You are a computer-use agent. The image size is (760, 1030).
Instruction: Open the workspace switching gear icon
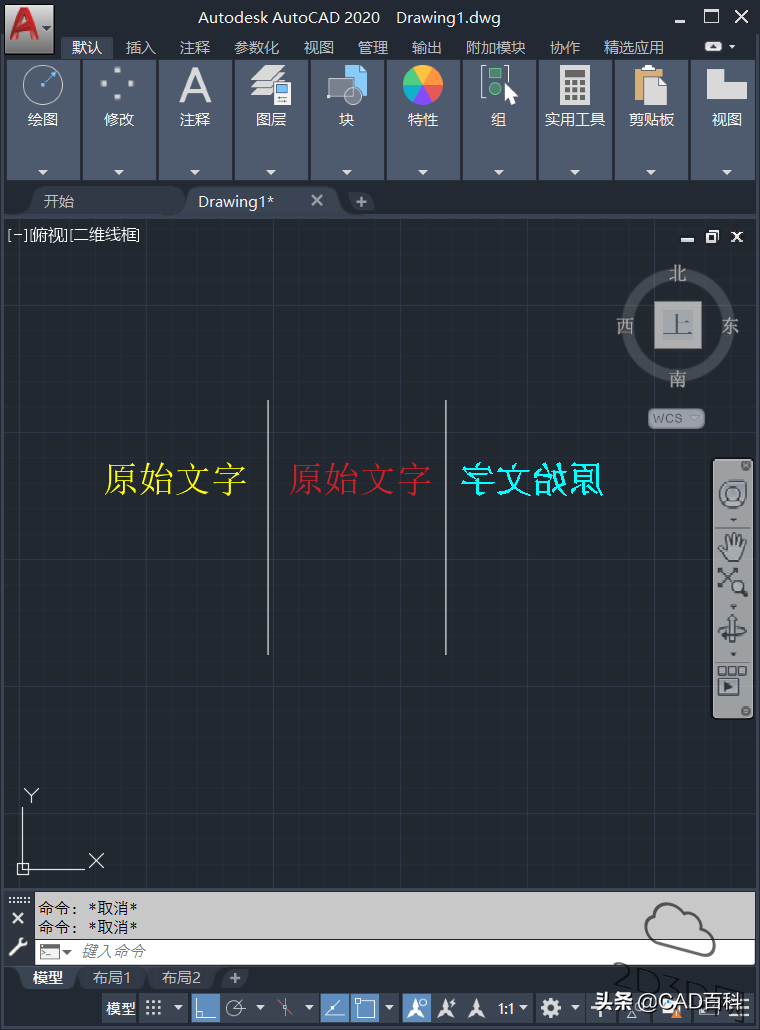pos(550,1007)
